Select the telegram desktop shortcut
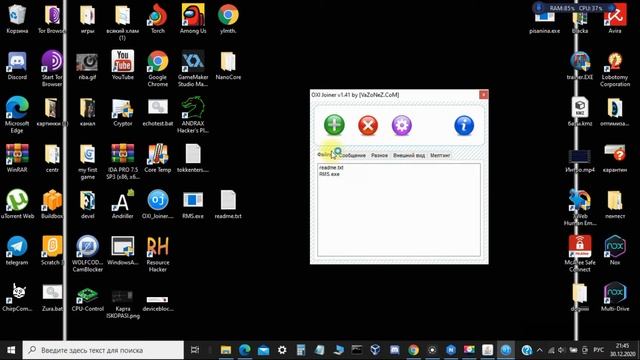This screenshot has width=640, height=360. pyautogui.click(x=17, y=251)
